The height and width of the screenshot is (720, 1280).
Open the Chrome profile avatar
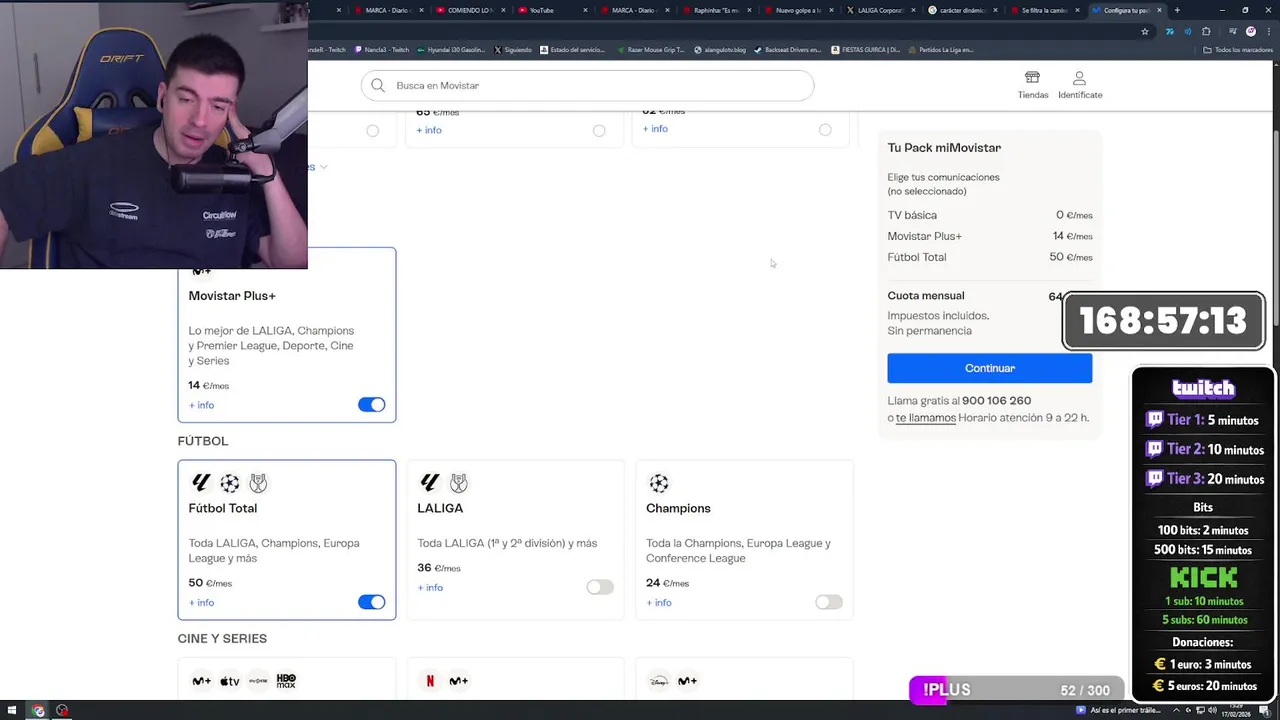tap(1250, 31)
